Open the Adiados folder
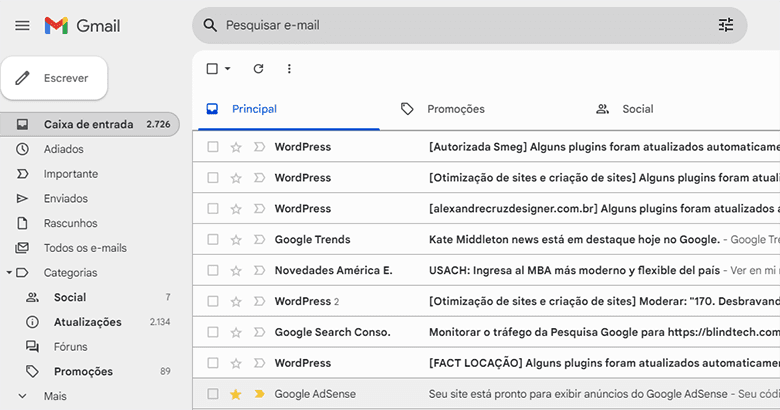This screenshot has width=780, height=410. click(63, 149)
